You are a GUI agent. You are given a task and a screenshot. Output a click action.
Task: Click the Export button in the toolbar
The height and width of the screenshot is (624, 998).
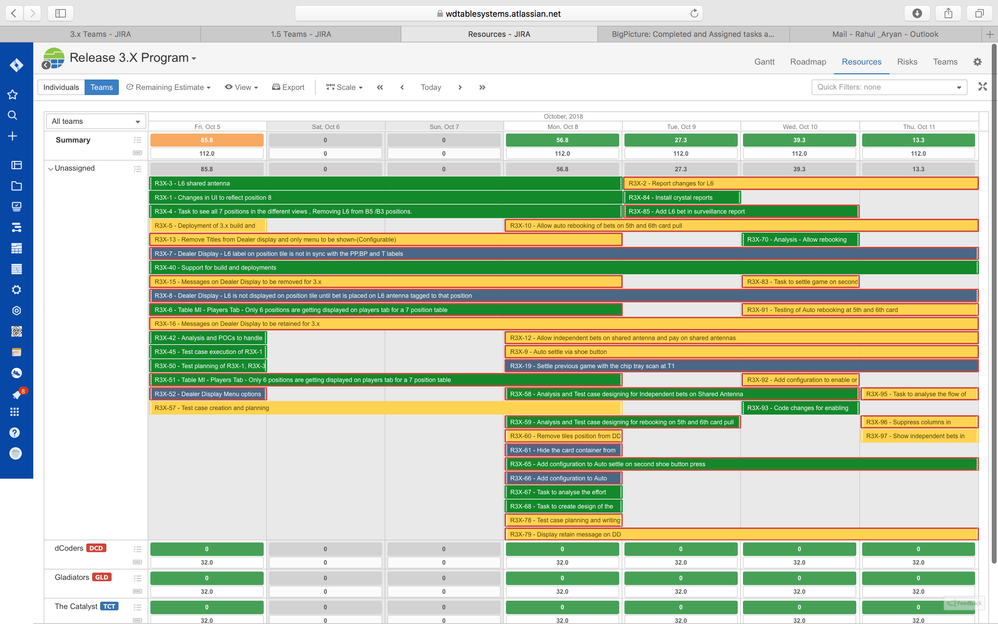point(287,87)
